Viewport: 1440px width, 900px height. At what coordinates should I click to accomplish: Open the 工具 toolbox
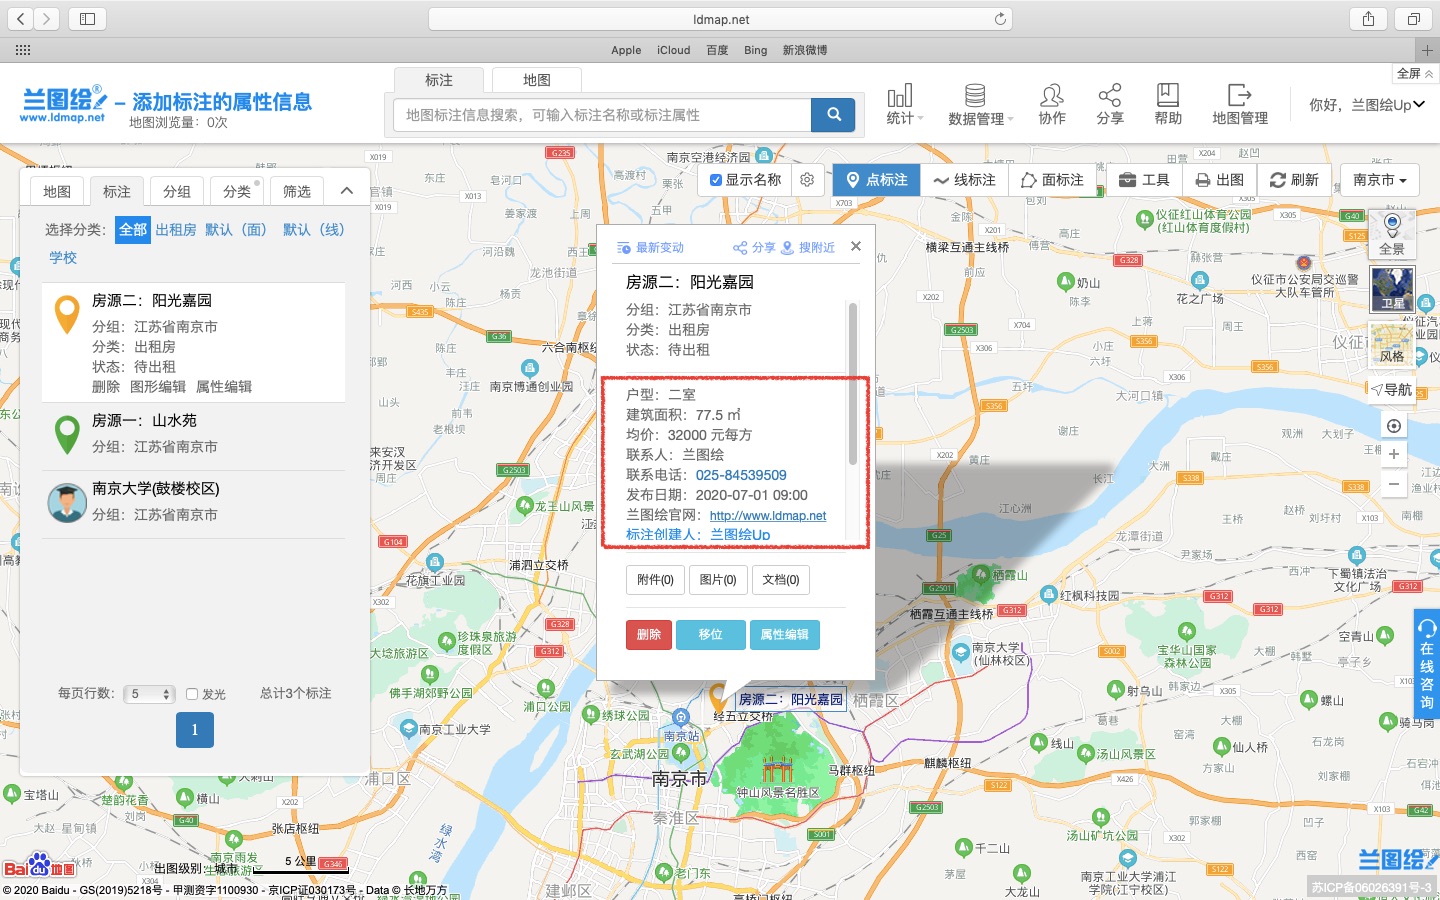point(1144,180)
